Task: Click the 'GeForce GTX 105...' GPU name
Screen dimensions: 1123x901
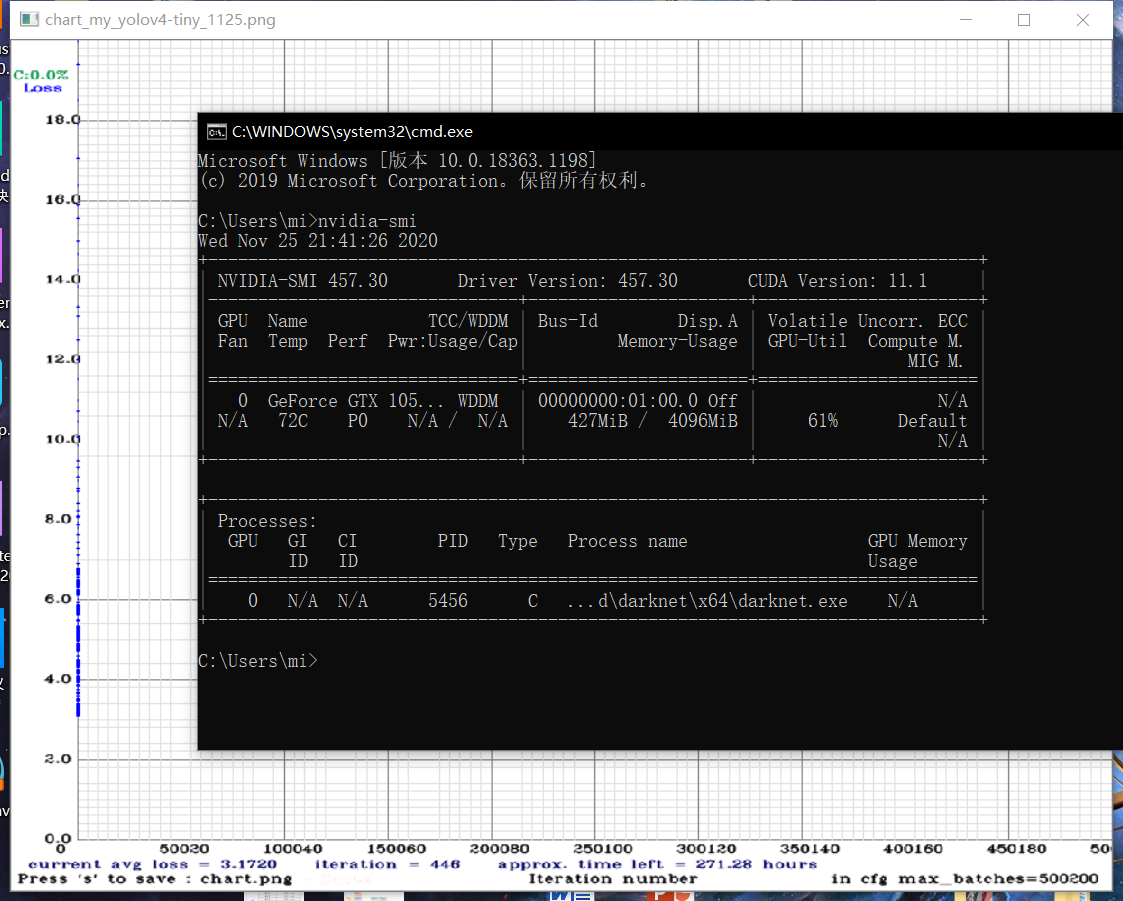Action: [356, 401]
